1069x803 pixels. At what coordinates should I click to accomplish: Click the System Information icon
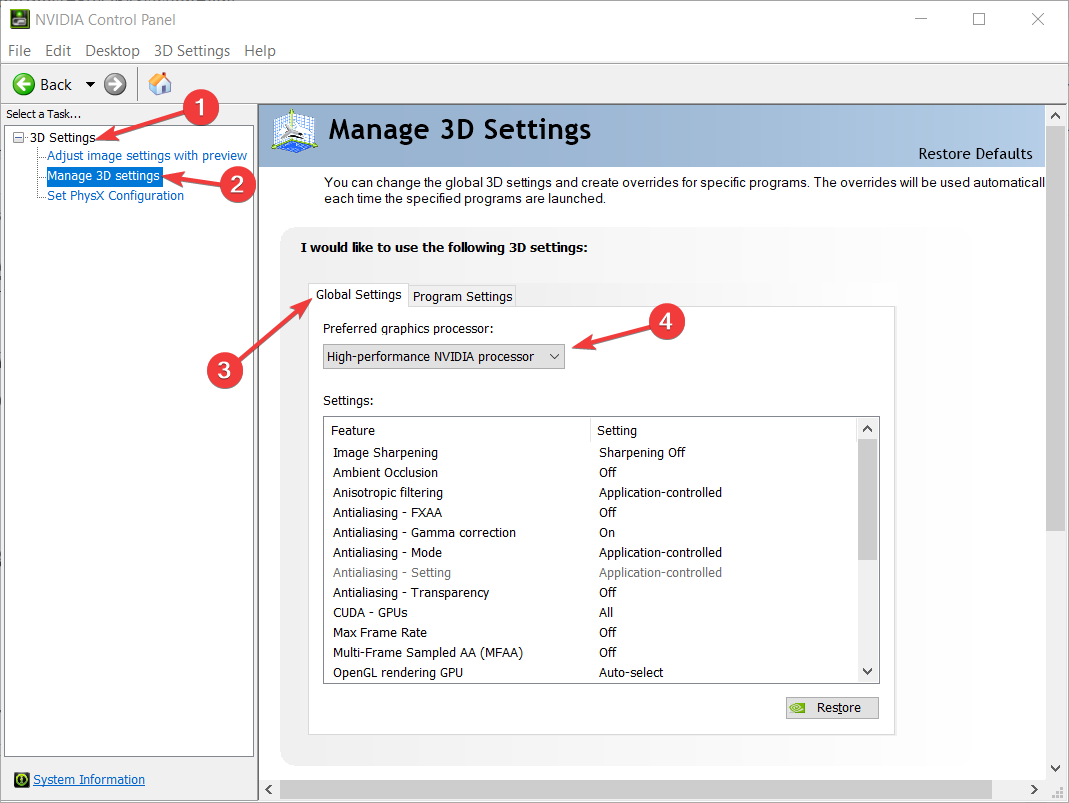22,779
